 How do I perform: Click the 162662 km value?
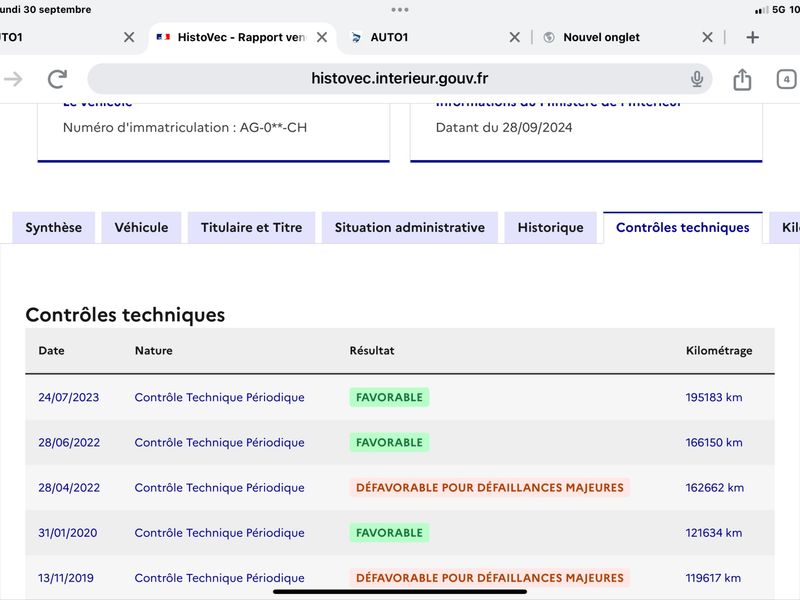coord(714,488)
